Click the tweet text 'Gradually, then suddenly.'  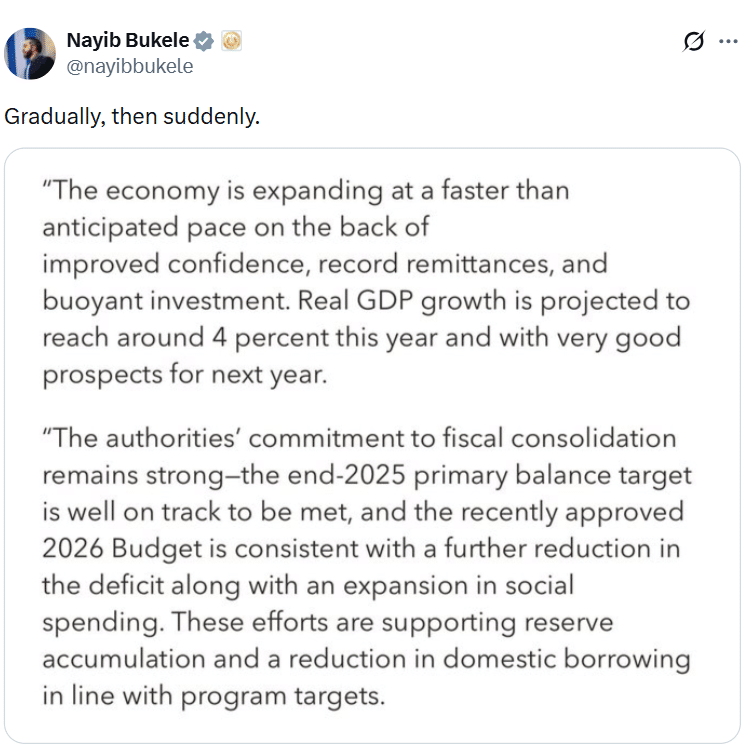click(x=131, y=116)
